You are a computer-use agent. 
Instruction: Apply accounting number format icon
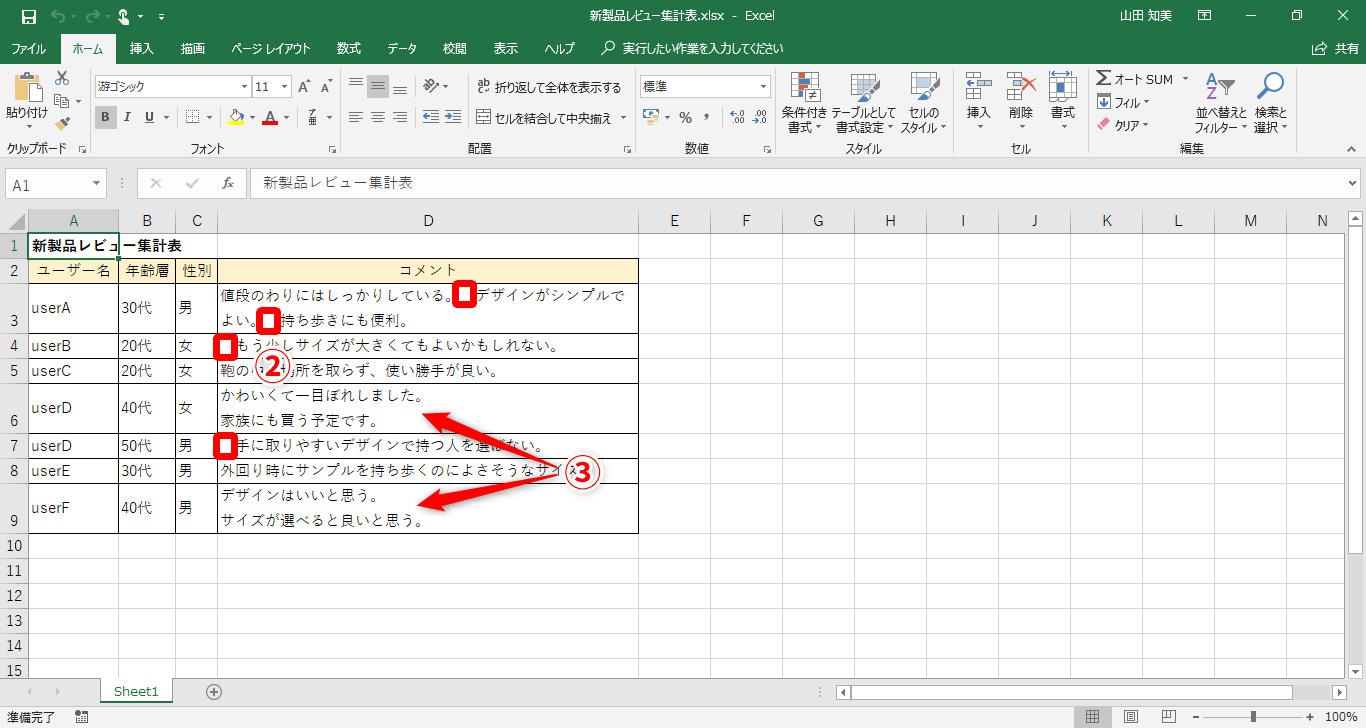pyautogui.click(x=651, y=117)
